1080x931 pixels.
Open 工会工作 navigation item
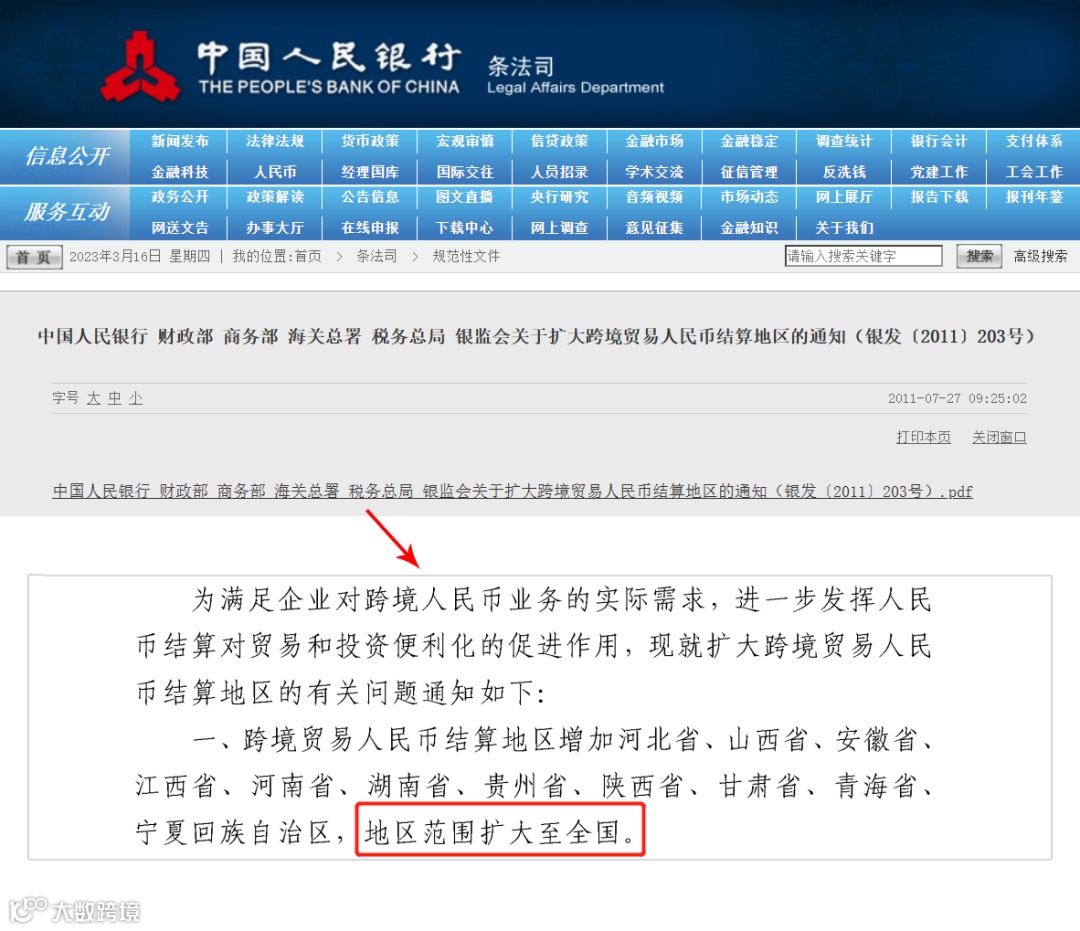click(1034, 171)
